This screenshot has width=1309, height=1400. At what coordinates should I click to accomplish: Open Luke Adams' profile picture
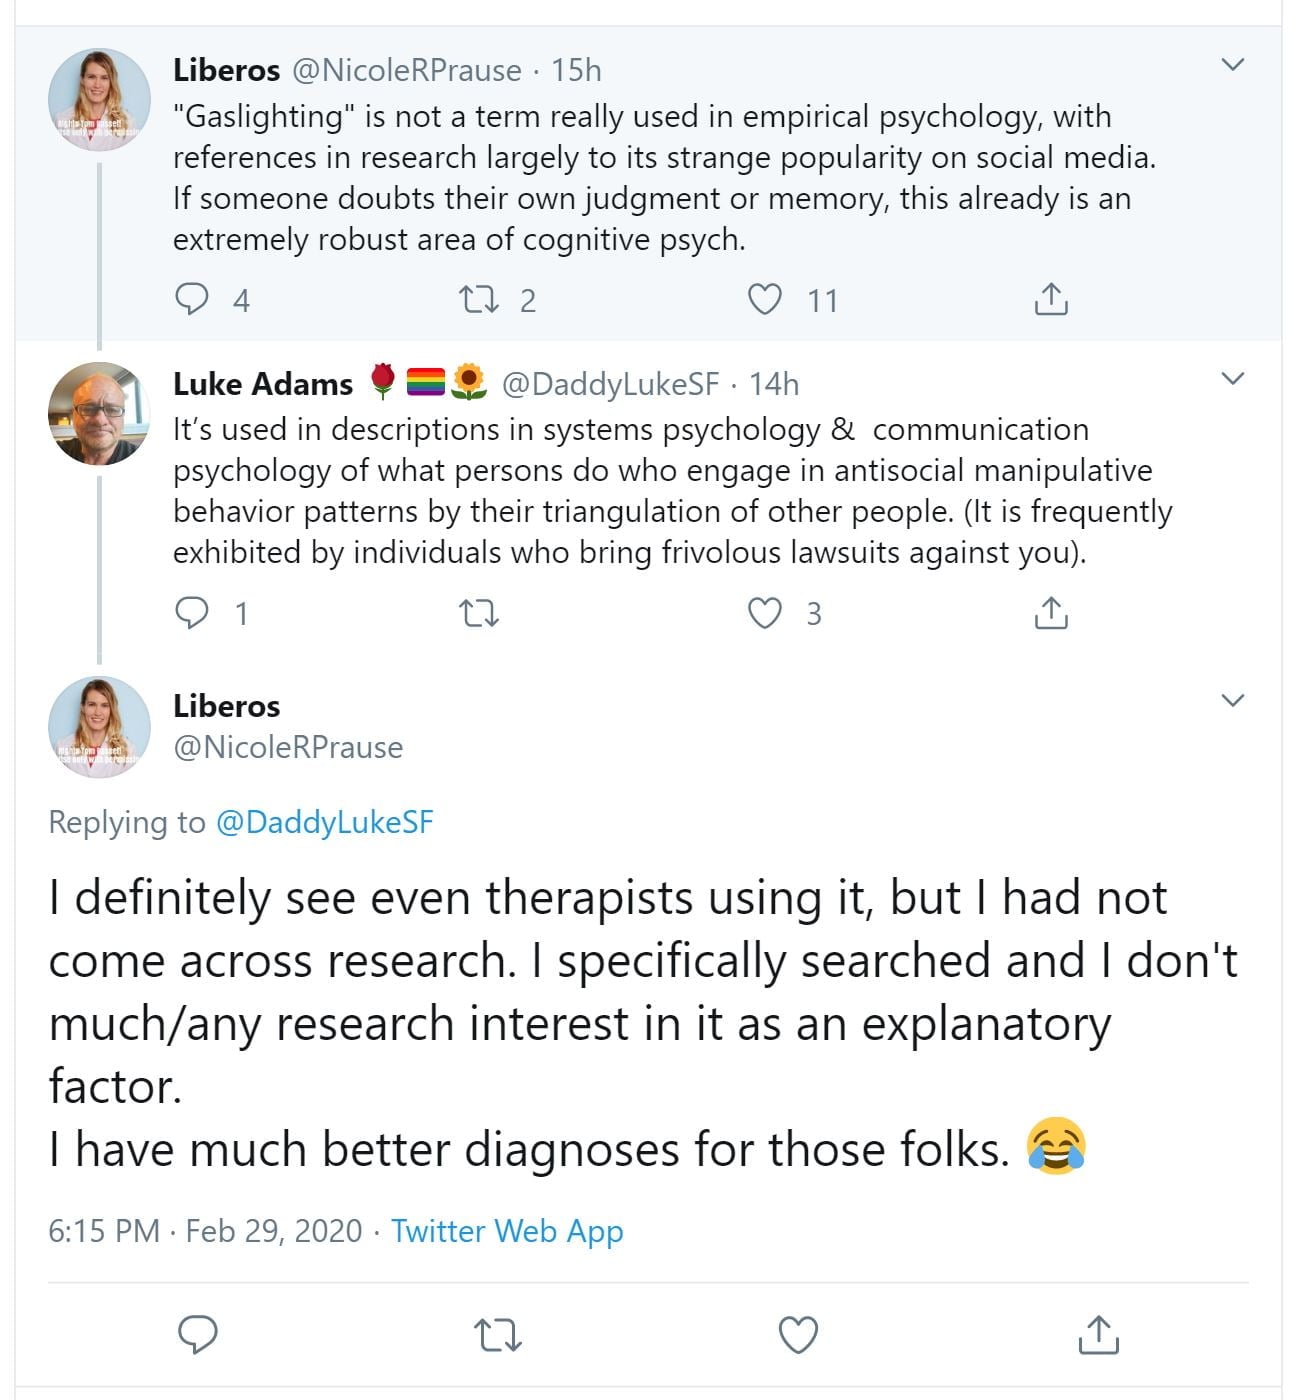[x=99, y=413]
